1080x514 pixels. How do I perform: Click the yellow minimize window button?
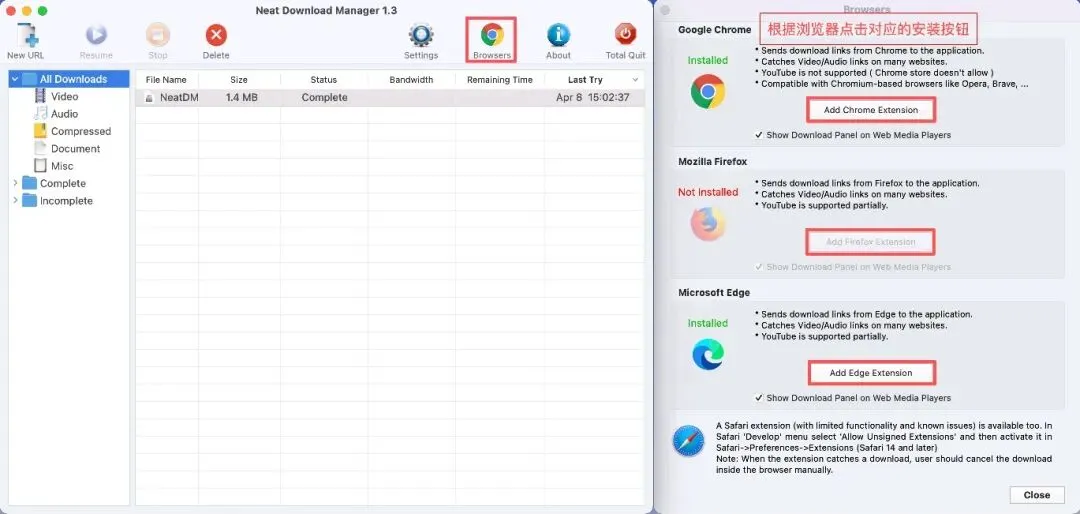pyautogui.click(x=27, y=11)
